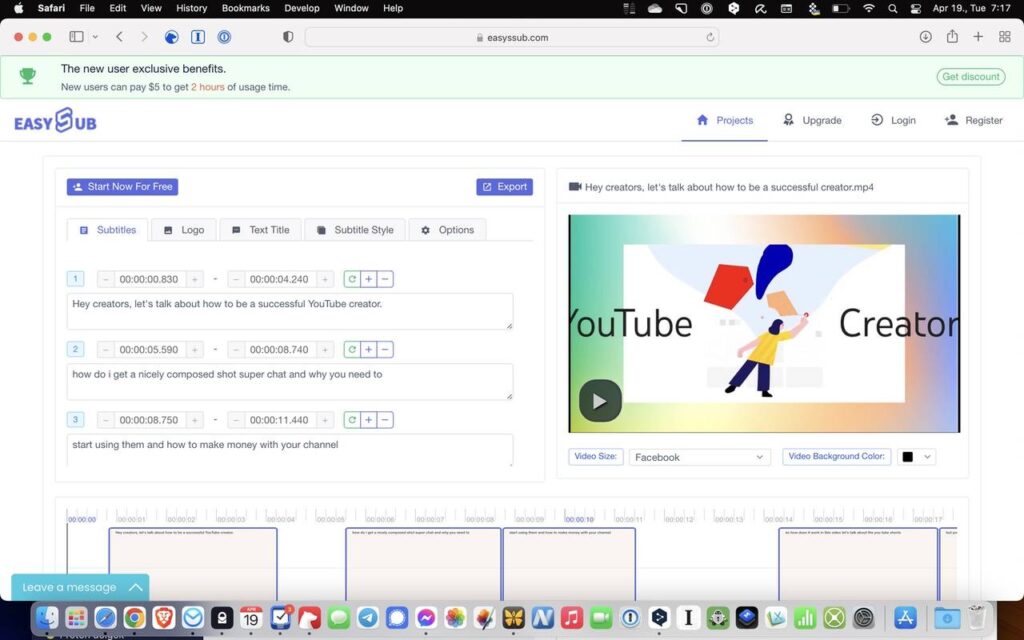Add a subtitle after subtitle 1
The width and height of the screenshot is (1024, 640).
point(368,280)
